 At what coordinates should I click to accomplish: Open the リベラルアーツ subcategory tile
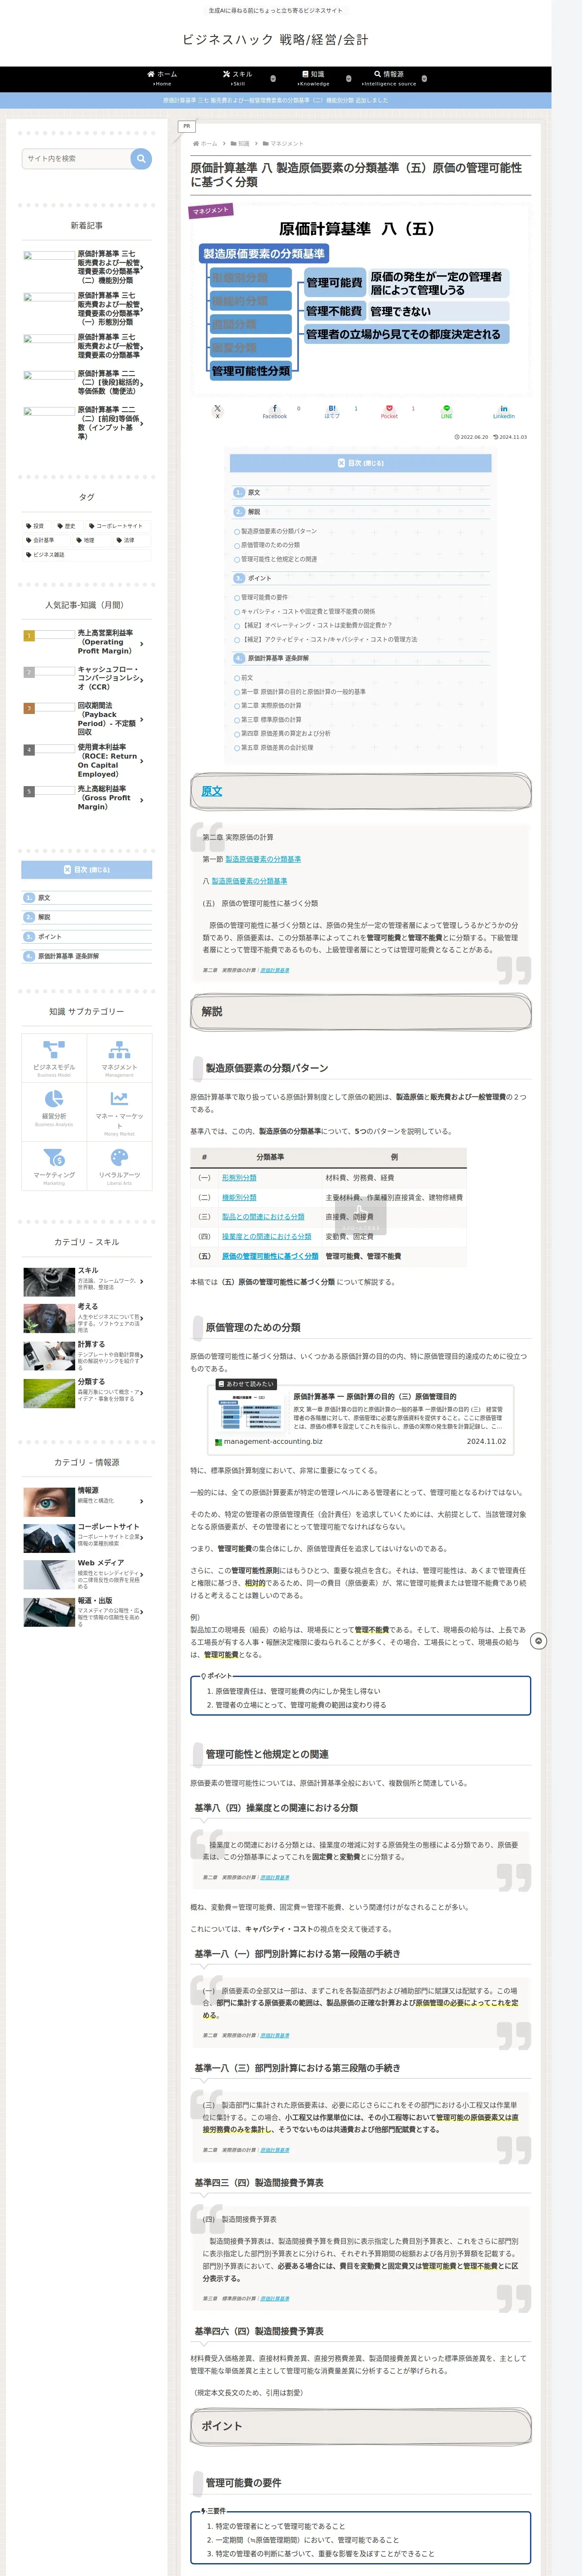point(119,1165)
